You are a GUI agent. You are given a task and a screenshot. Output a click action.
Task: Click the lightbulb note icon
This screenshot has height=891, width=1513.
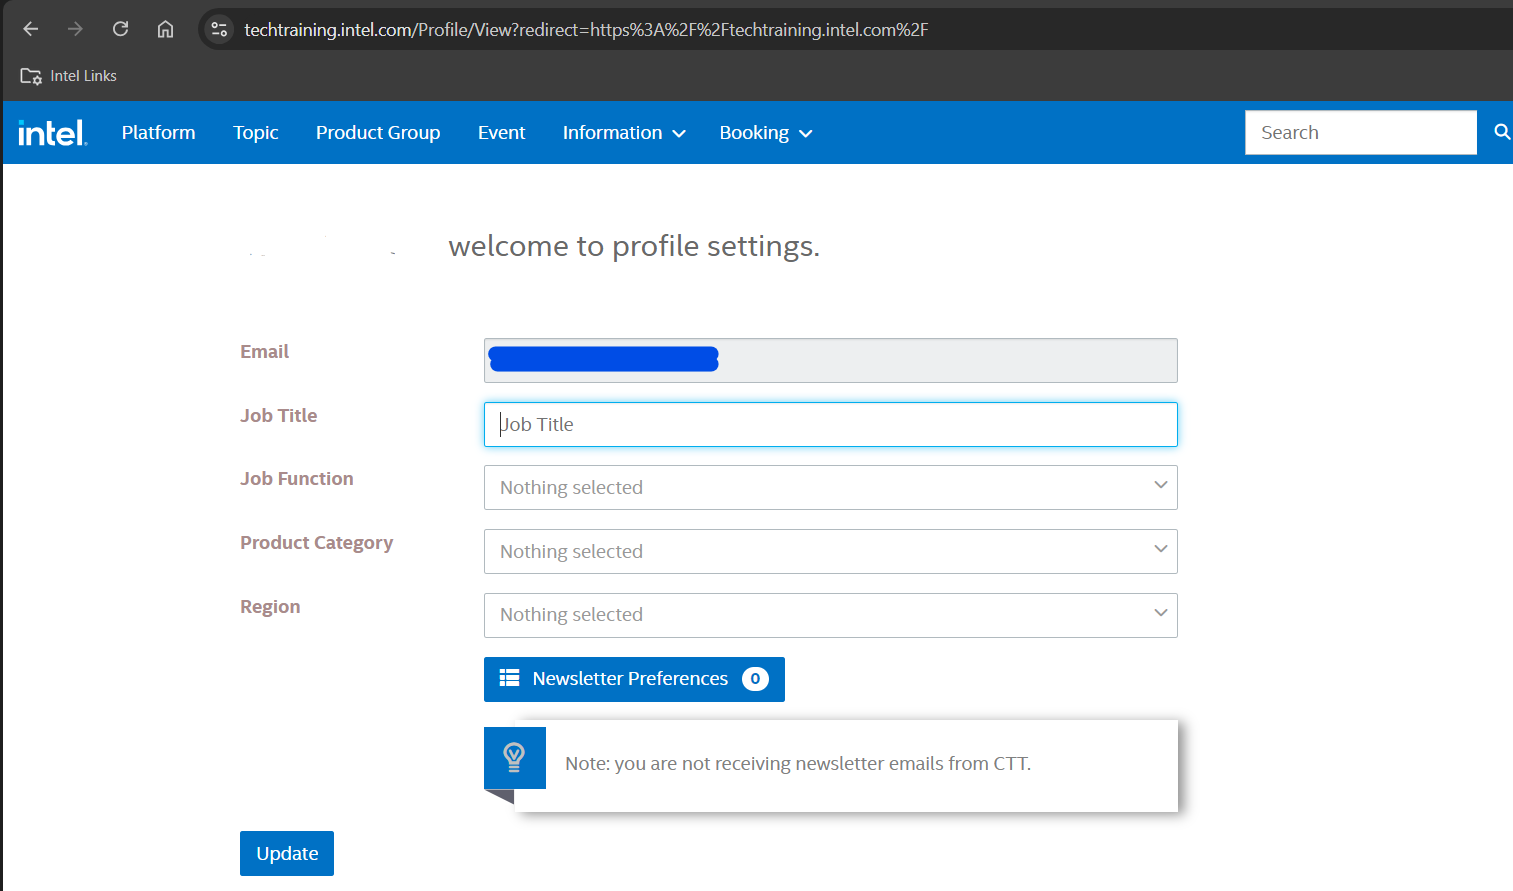tap(514, 757)
